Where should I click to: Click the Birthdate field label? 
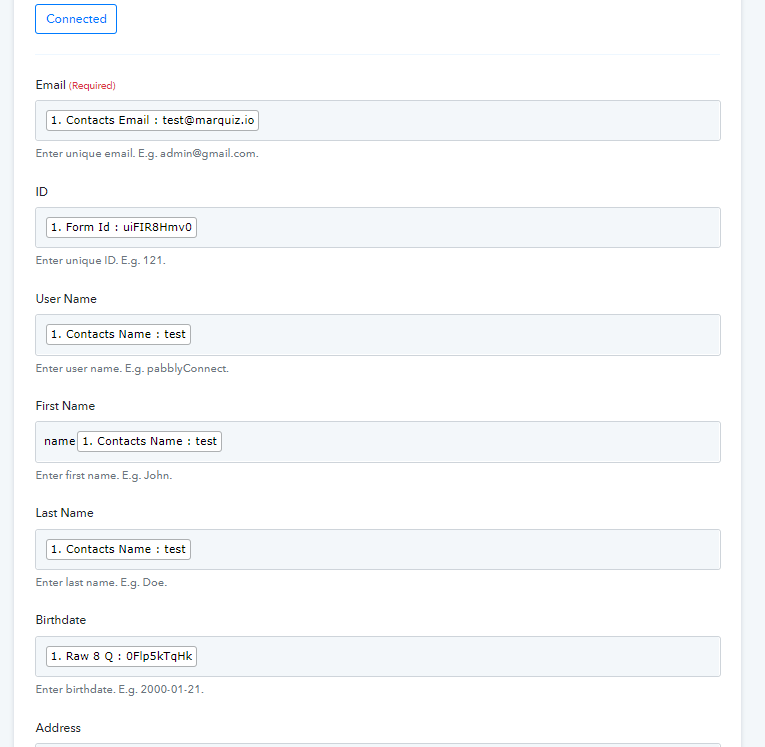pos(61,620)
